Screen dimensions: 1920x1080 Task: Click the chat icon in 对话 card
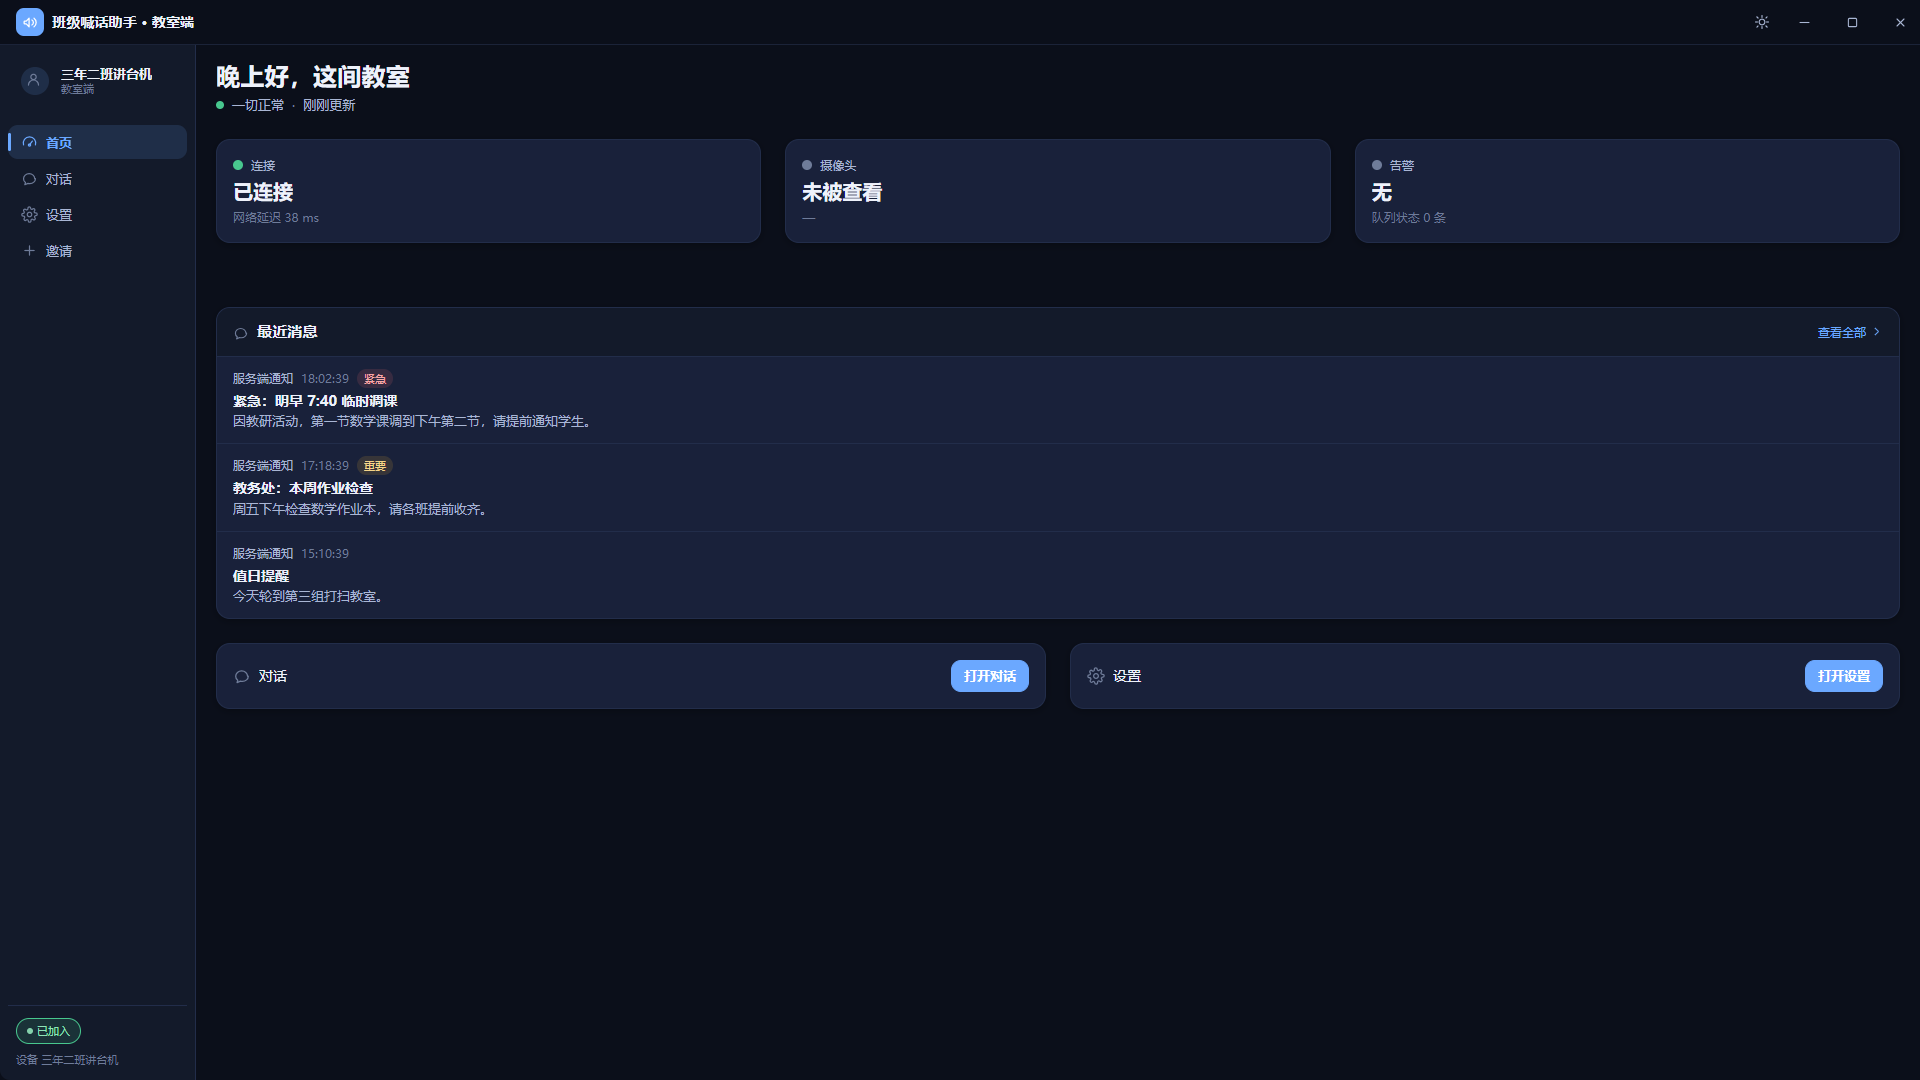pyautogui.click(x=242, y=677)
